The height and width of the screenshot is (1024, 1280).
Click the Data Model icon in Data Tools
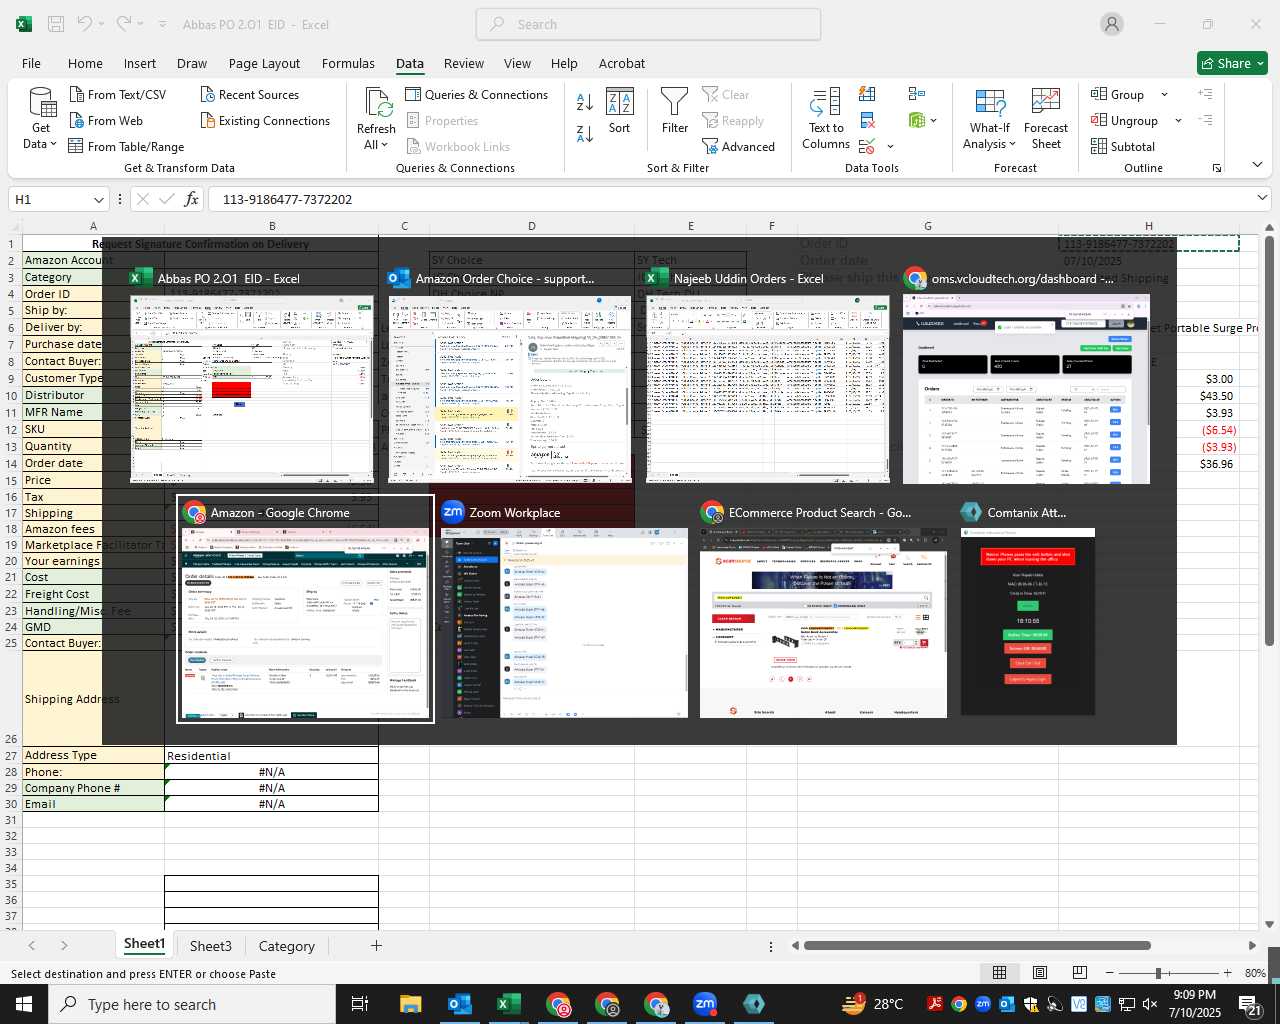coord(917,120)
